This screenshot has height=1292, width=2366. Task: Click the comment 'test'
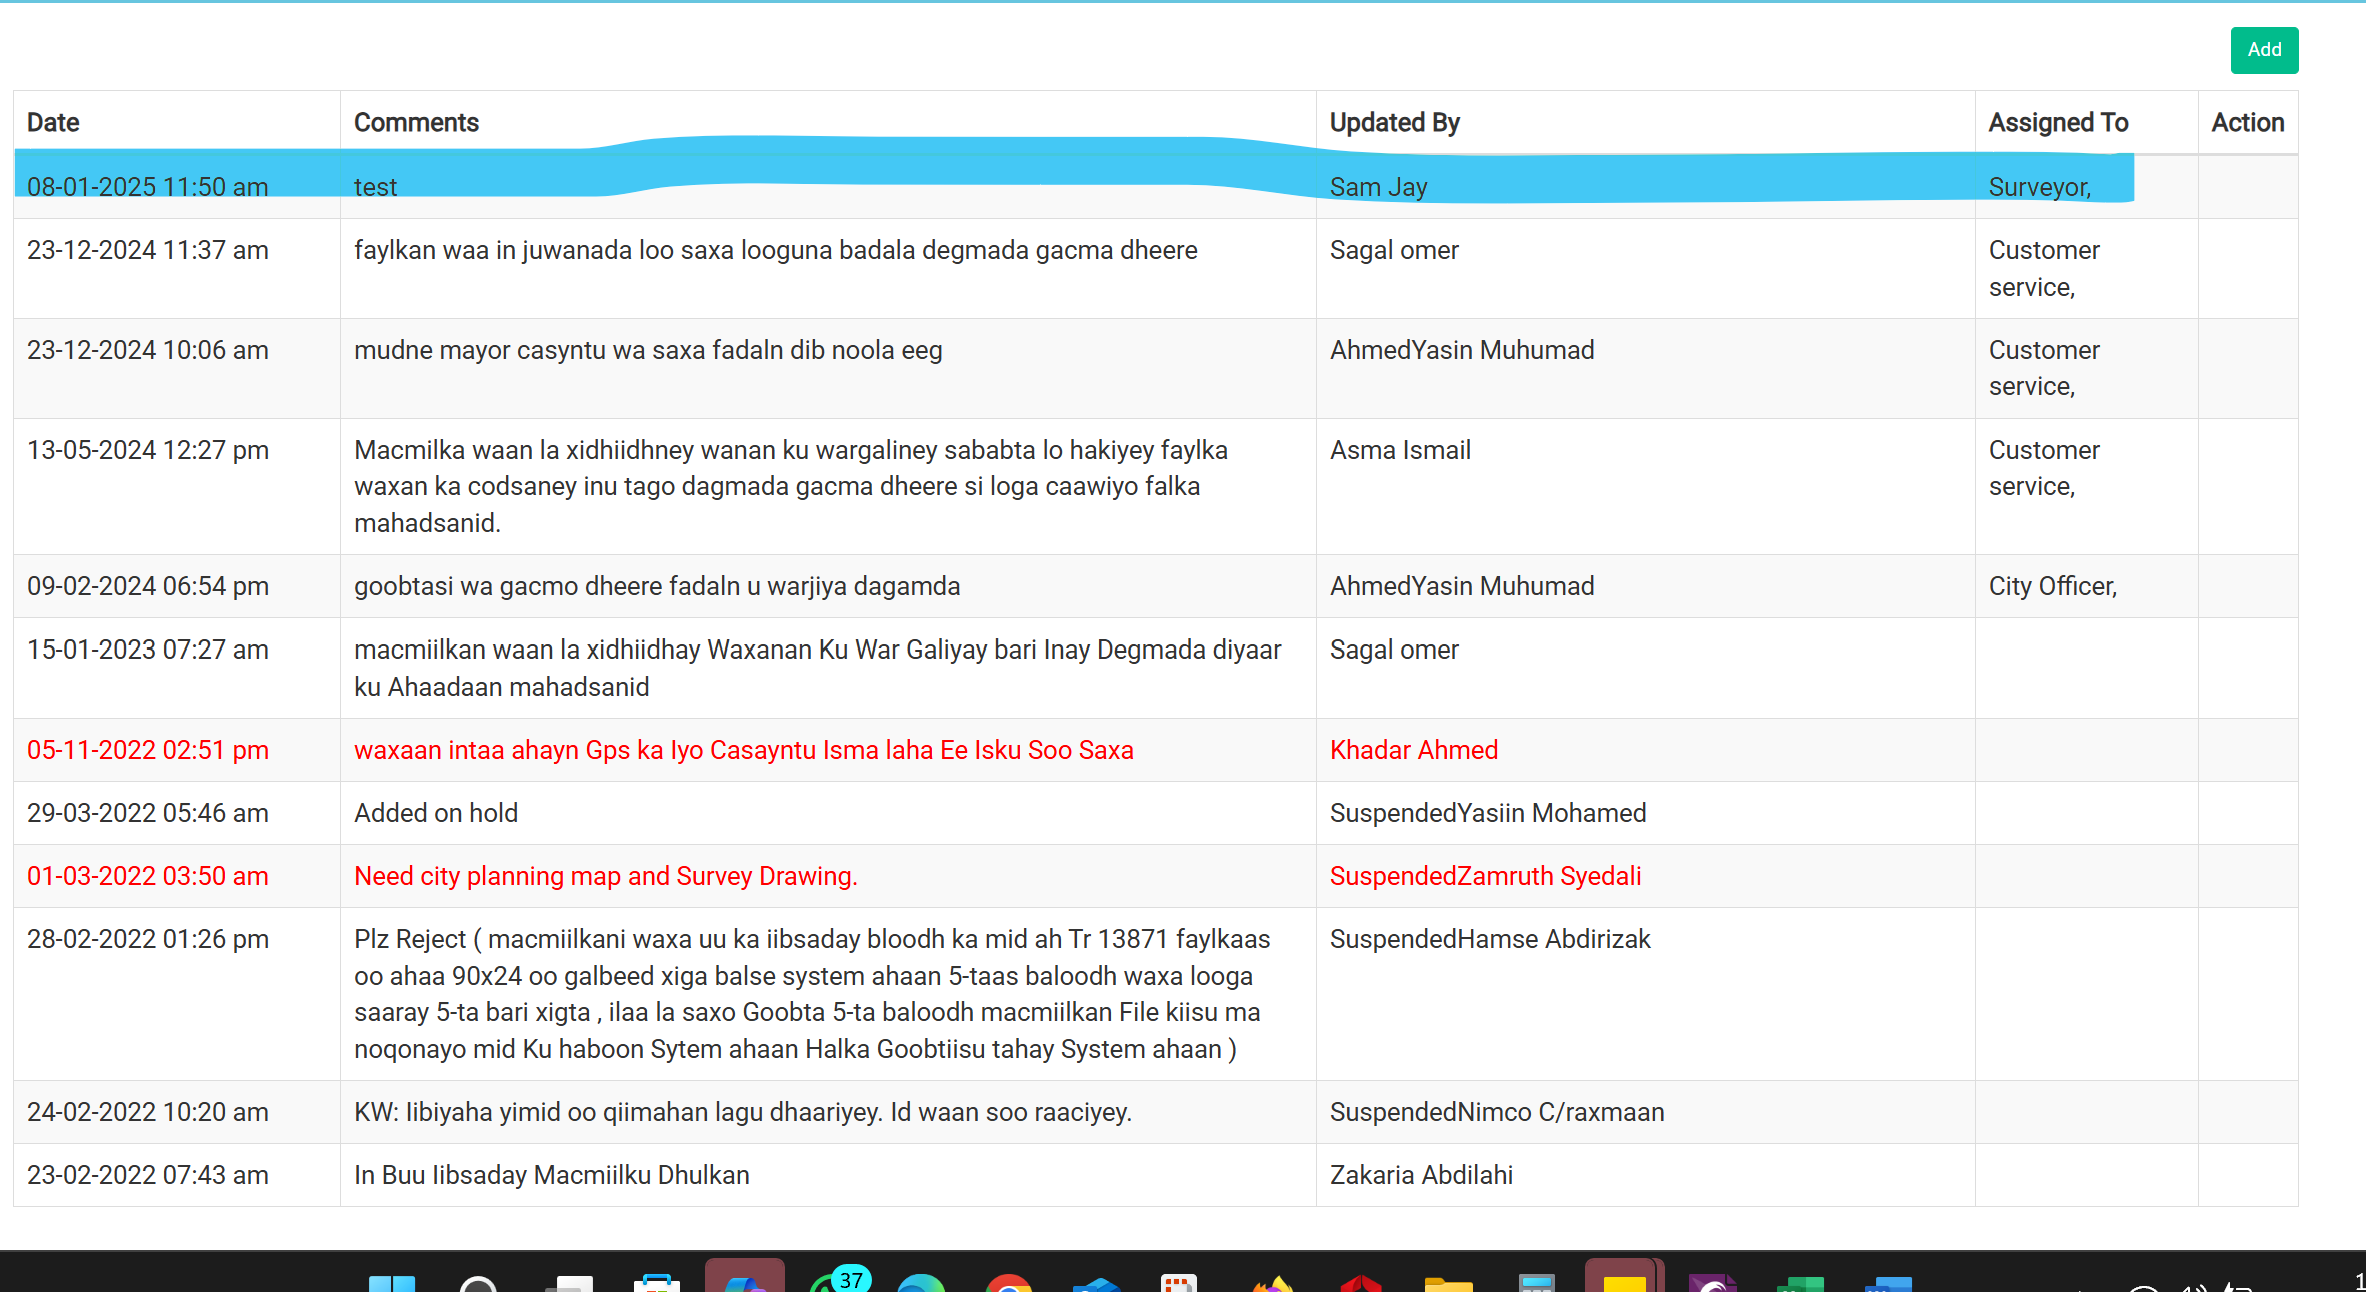point(375,187)
